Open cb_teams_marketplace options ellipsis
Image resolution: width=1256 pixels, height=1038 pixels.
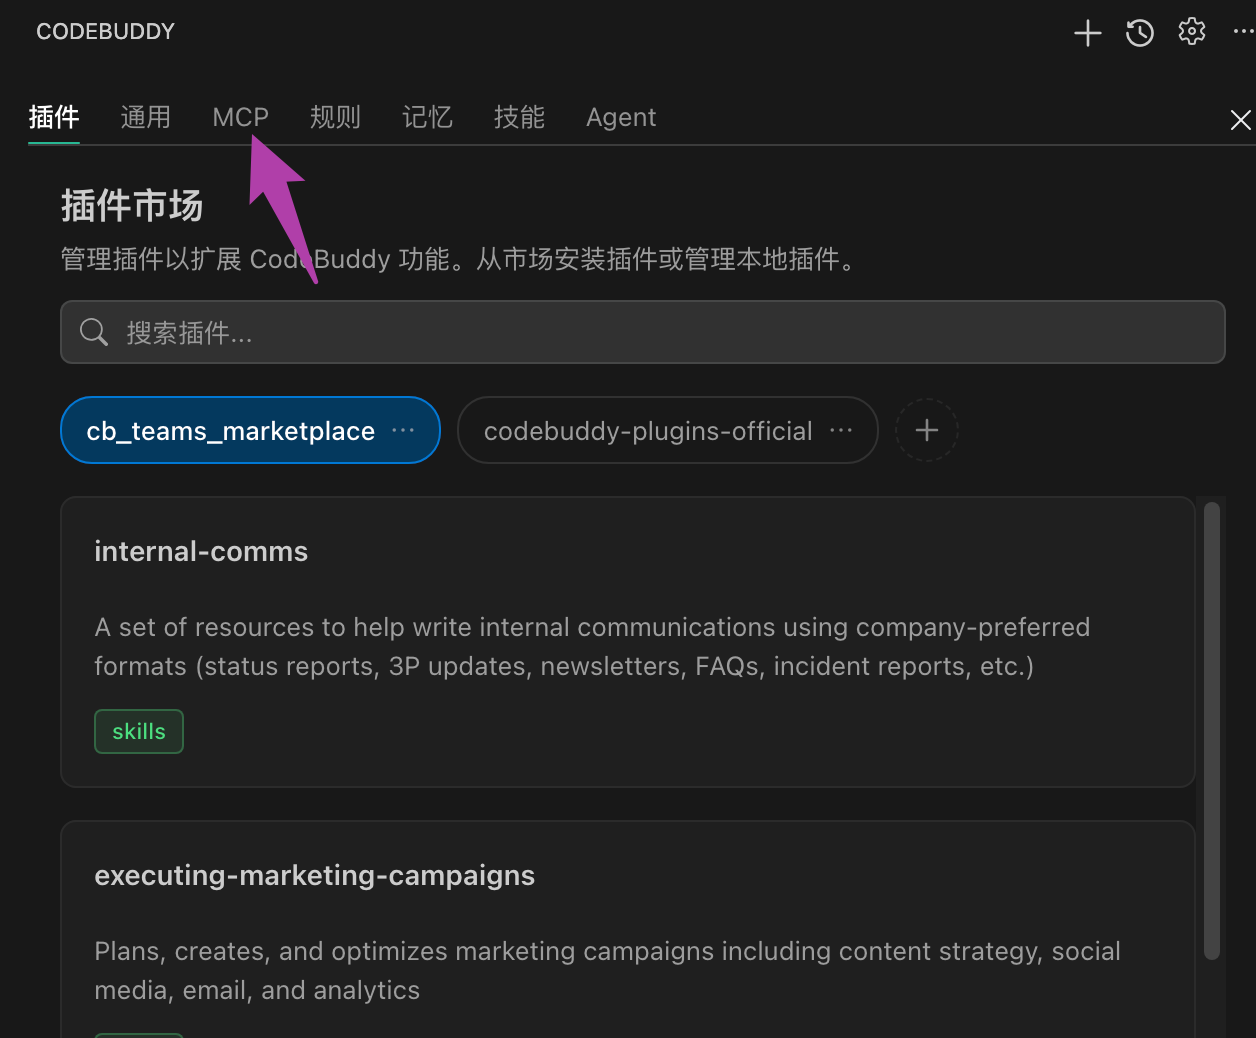tap(403, 430)
